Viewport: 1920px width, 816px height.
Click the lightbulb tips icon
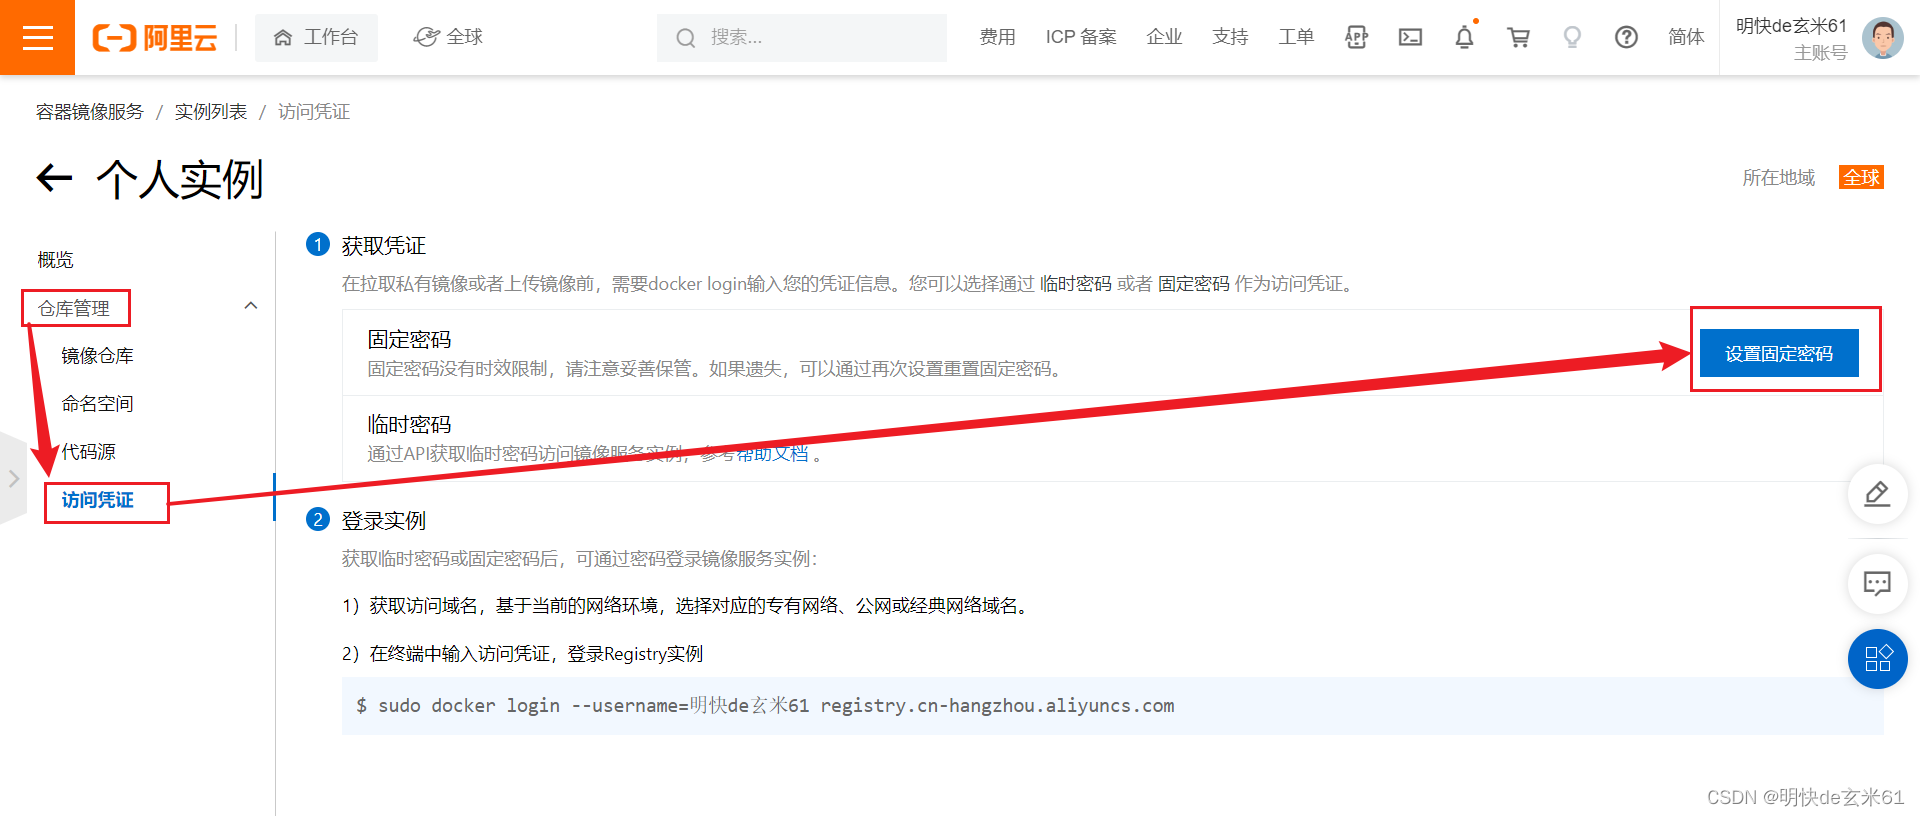(x=1572, y=37)
